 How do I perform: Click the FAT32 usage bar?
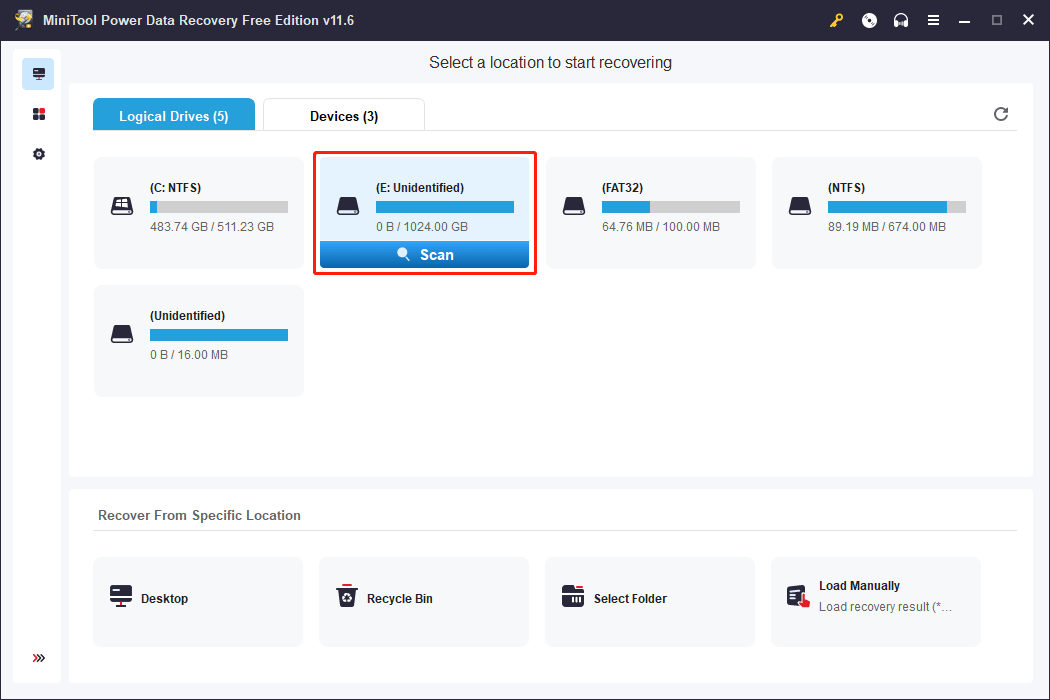(671, 207)
